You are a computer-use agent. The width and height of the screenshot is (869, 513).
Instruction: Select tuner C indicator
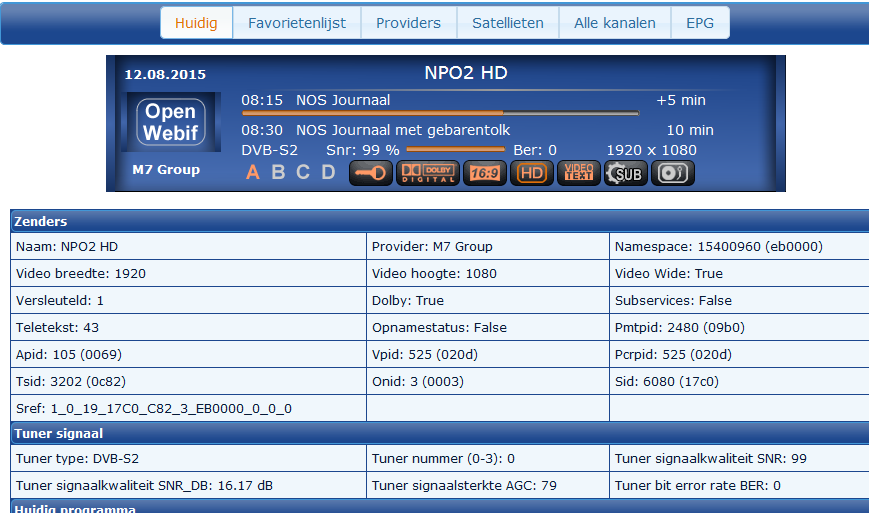point(303,172)
